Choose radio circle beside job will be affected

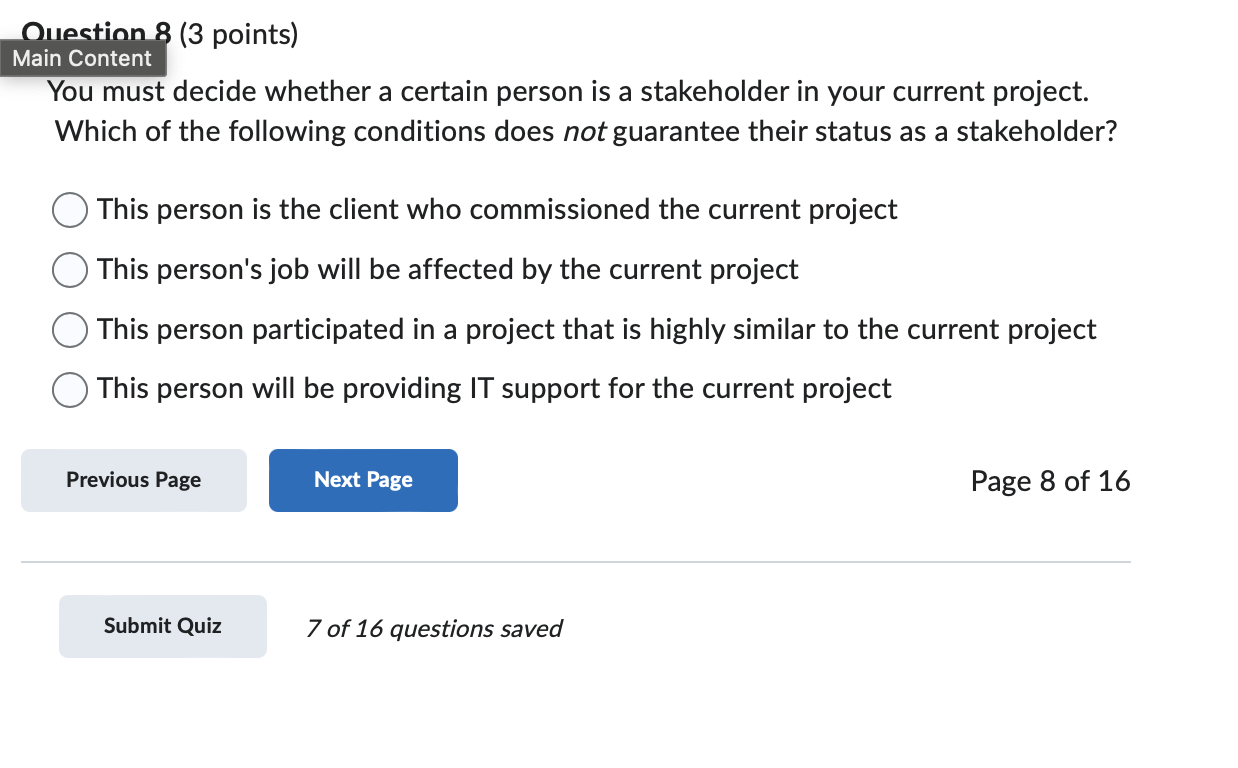[x=70, y=270]
